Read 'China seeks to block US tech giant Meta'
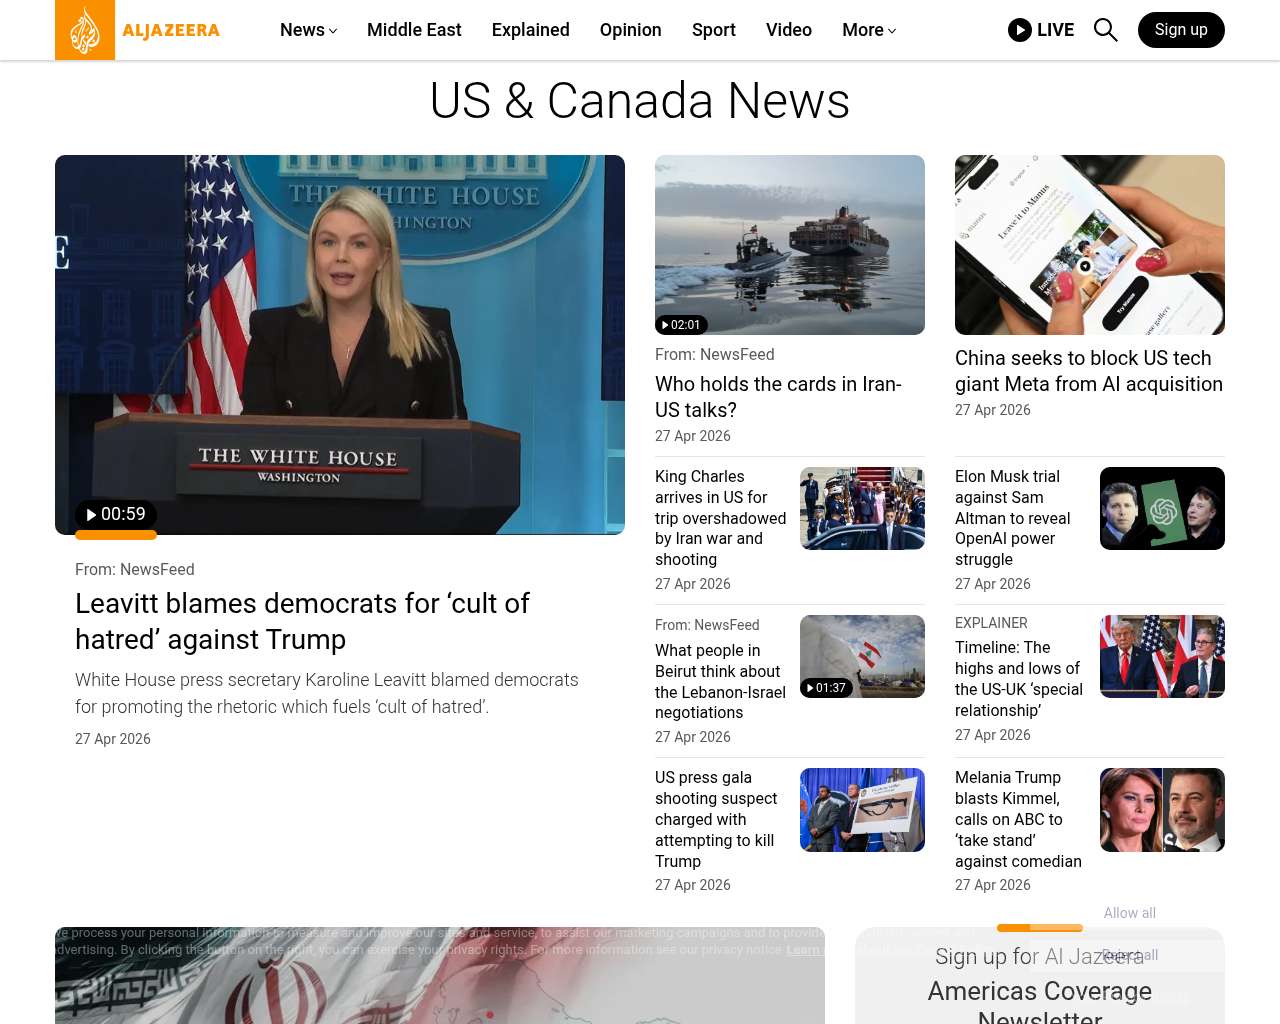The image size is (1280, 1024). tap(1089, 371)
